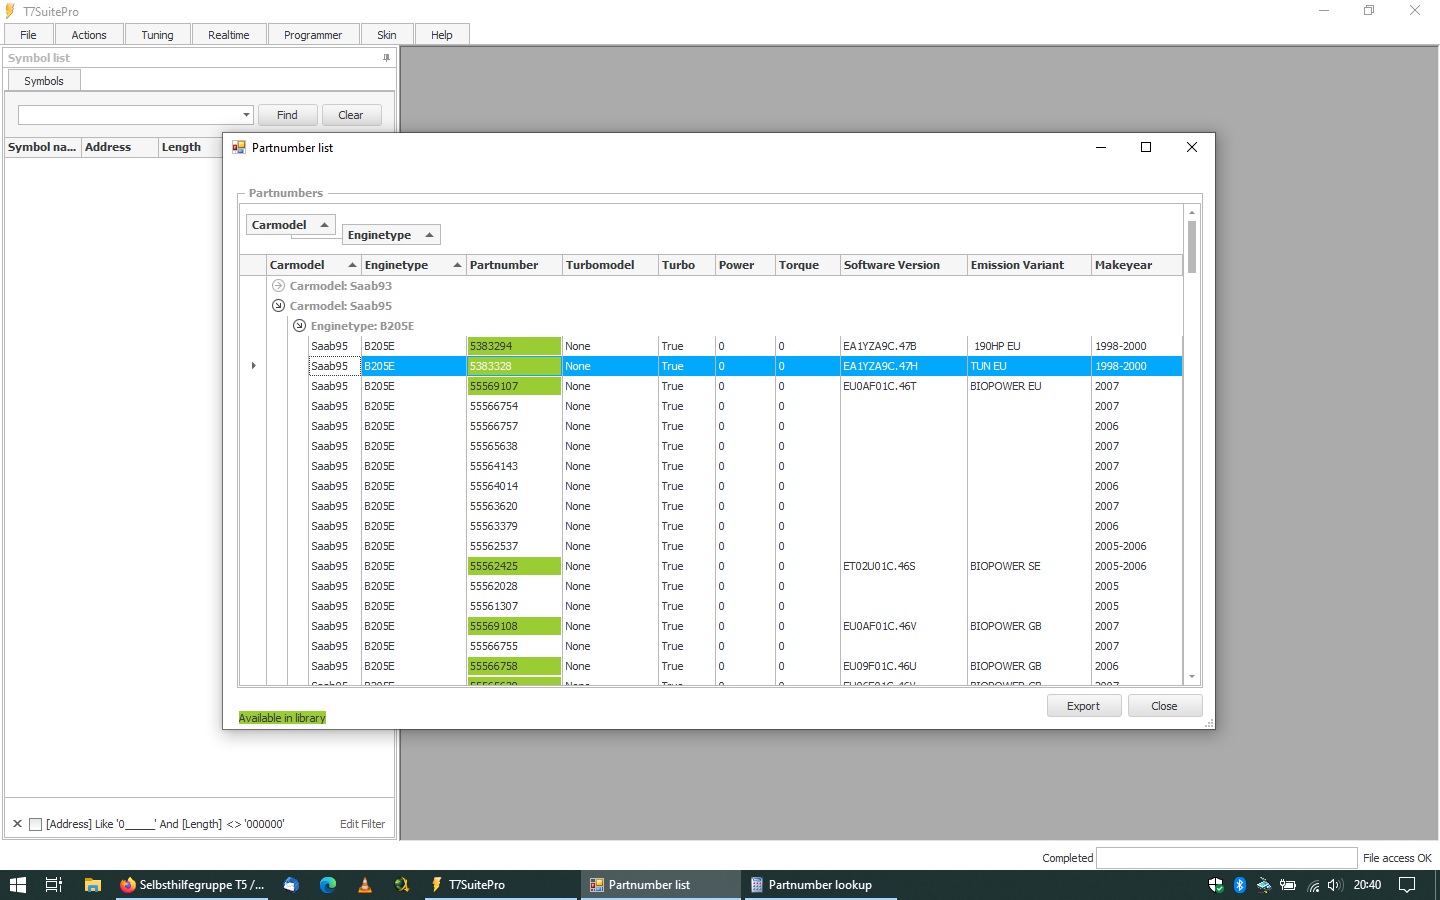1440x900 pixels.
Task: Pin the Symbol list panel
Action: coord(386,58)
